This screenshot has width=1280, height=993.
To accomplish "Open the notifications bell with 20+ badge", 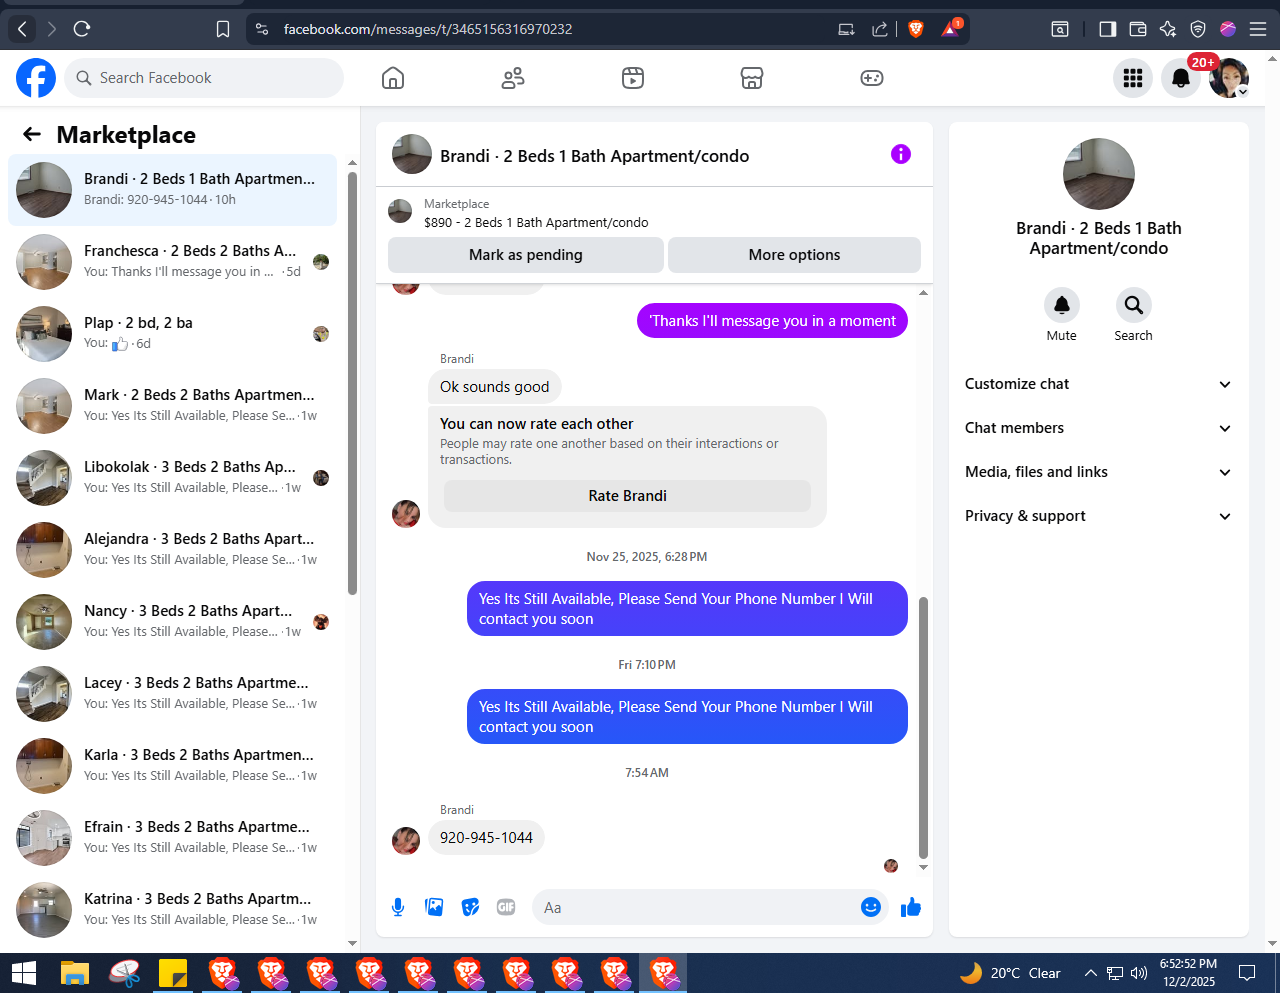I will (x=1181, y=78).
